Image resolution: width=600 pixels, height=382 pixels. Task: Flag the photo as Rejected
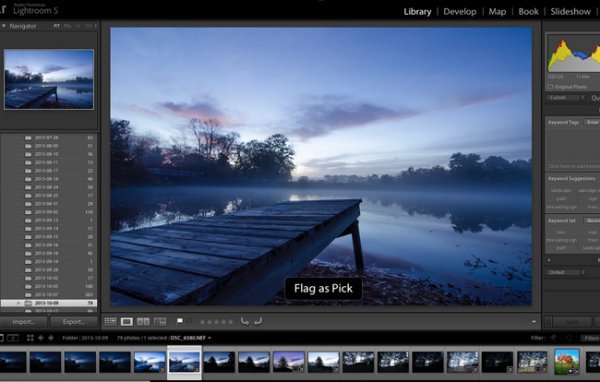189,321
